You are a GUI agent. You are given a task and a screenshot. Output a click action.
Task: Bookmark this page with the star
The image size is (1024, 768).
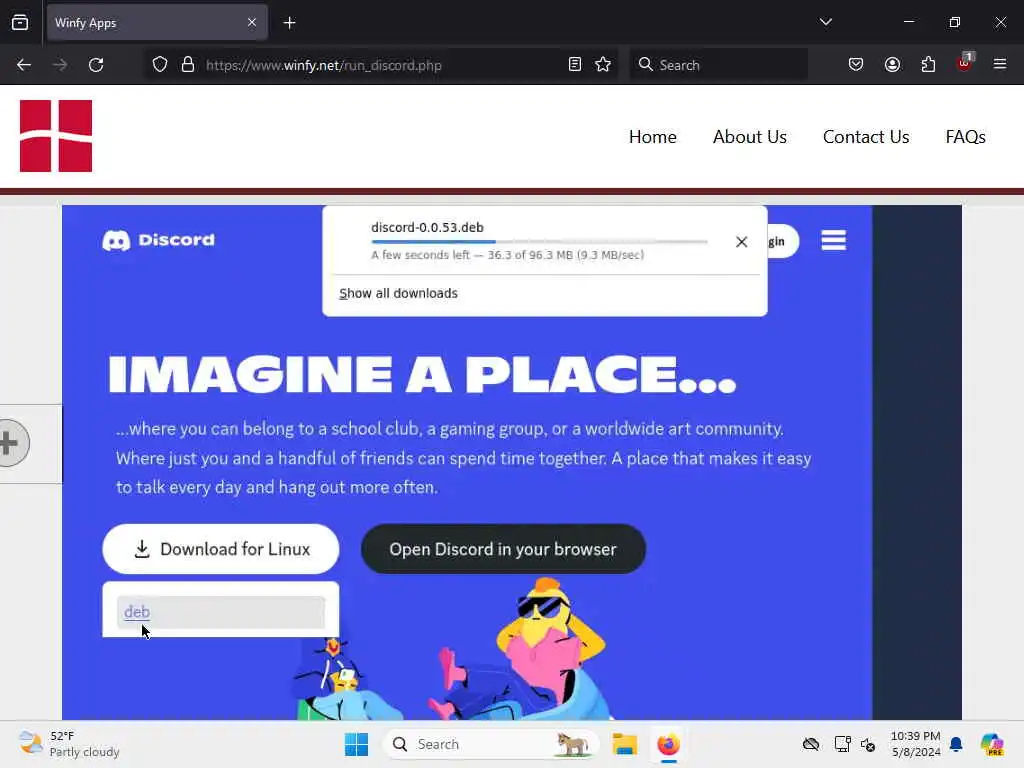click(x=603, y=64)
